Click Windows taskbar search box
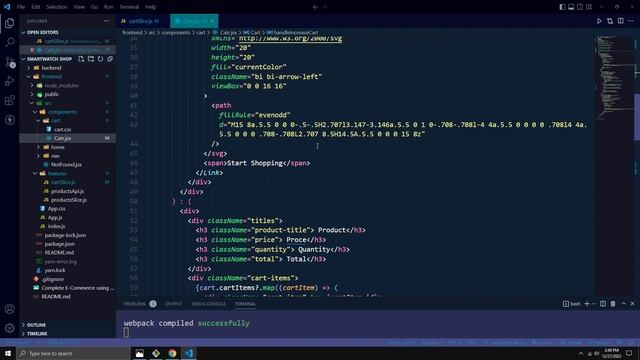The image size is (640, 360). (x=73, y=353)
